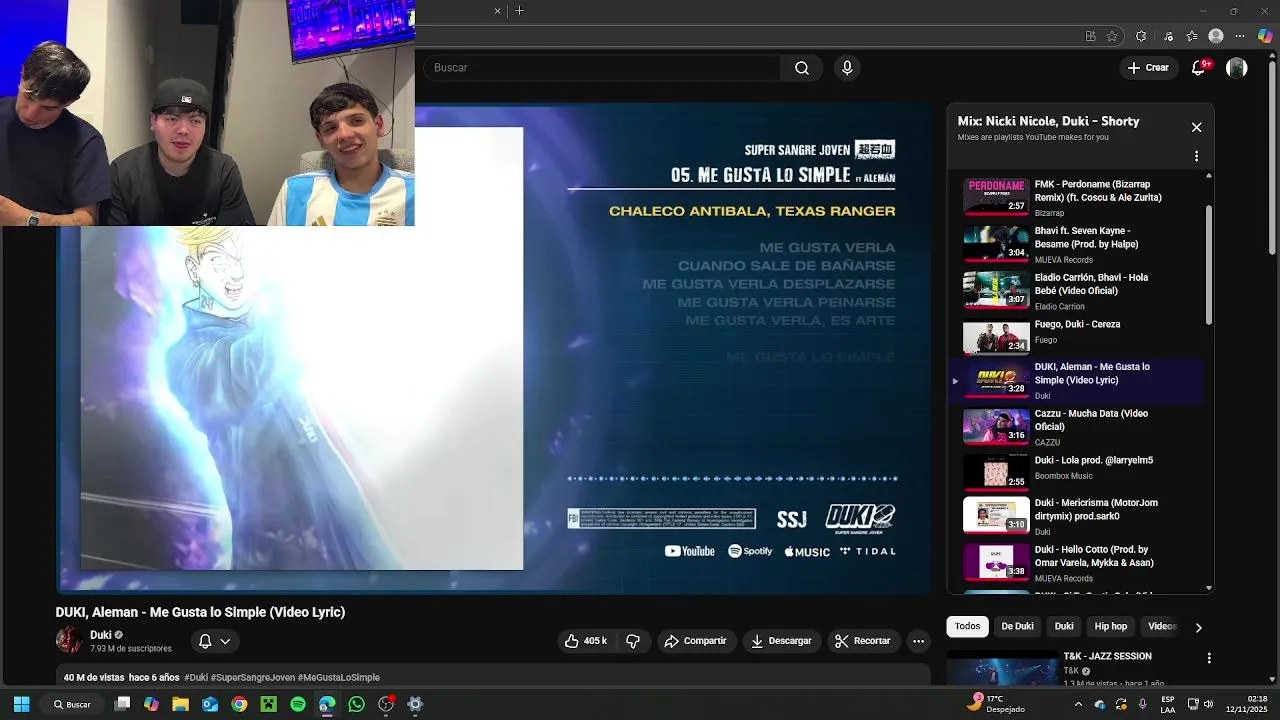This screenshot has width=1280, height=720.
Task: Play Bhavi ft. Seven Kayne - Besame
Action: 1077,244
